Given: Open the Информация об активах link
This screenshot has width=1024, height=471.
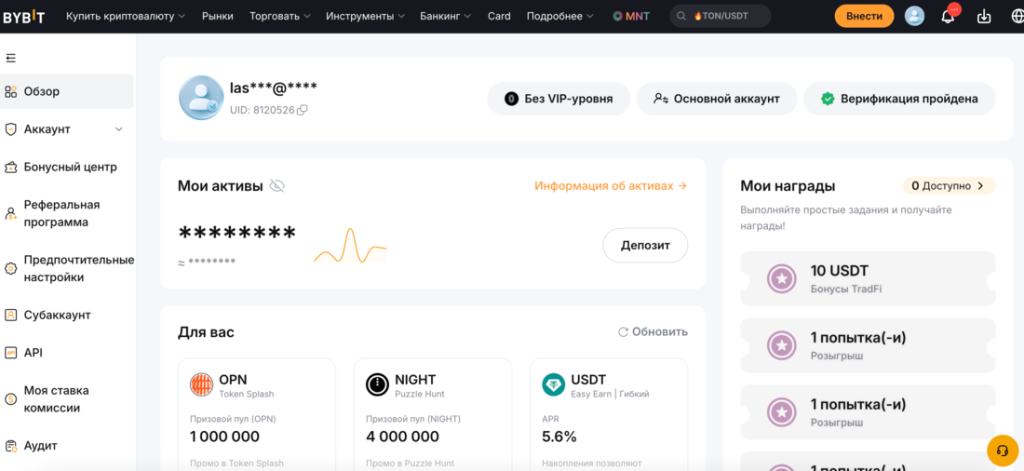Looking at the screenshot, I should 610,186.
